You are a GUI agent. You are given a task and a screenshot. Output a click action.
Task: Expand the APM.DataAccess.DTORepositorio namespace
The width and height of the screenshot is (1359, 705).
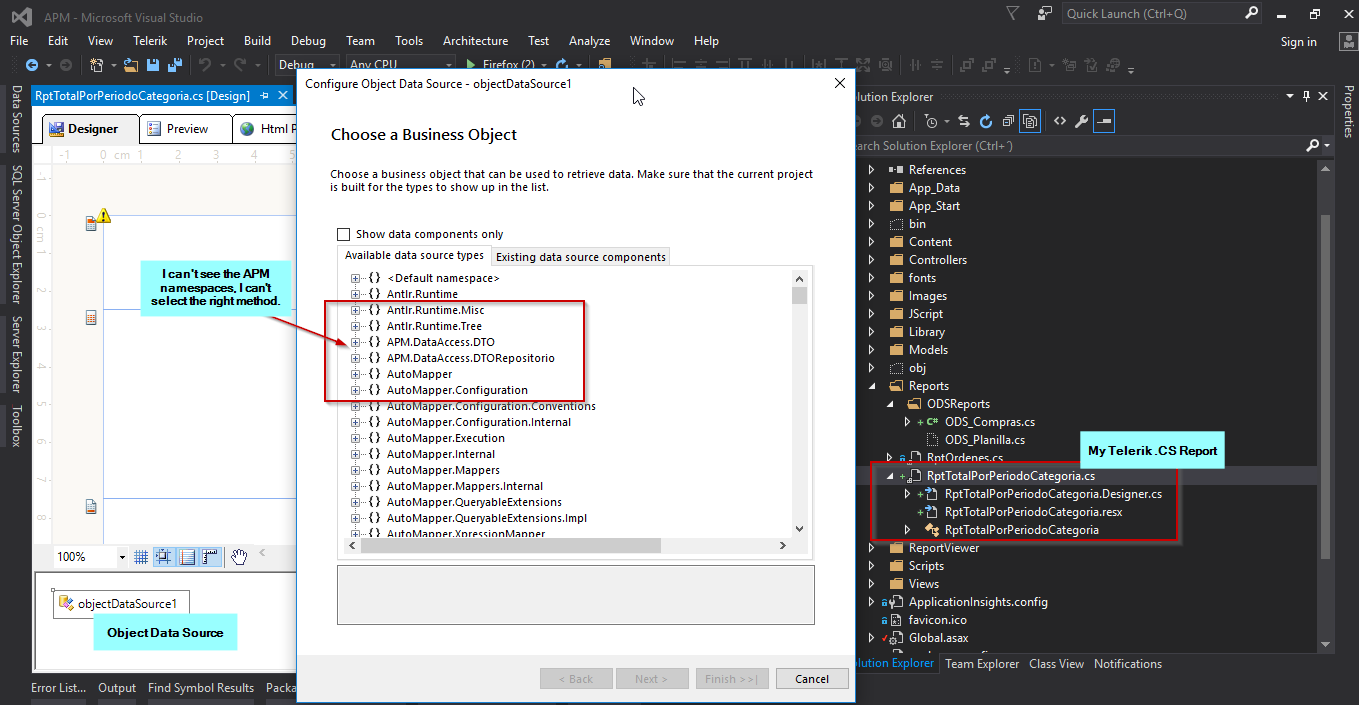pyautogui.click(x=356, y=358)
